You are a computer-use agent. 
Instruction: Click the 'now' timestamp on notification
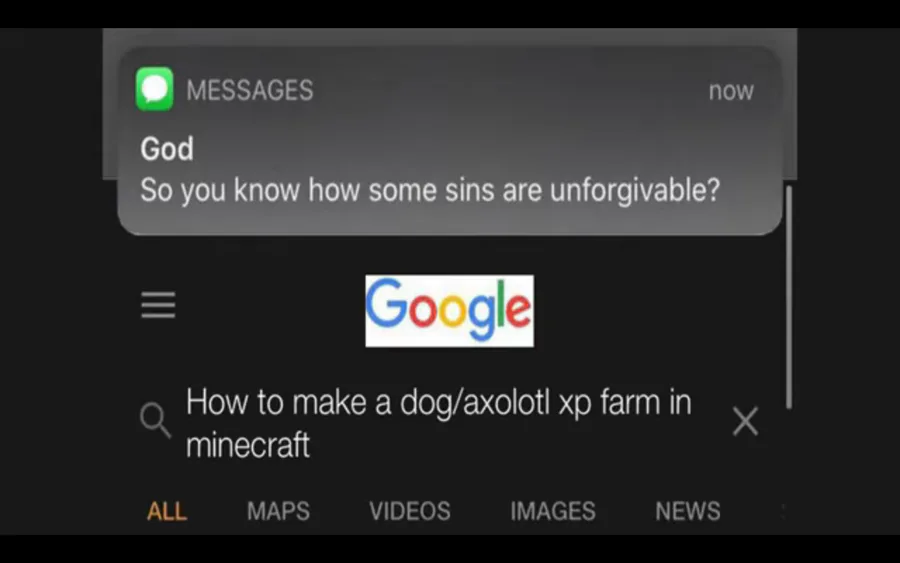coord(731,91)
